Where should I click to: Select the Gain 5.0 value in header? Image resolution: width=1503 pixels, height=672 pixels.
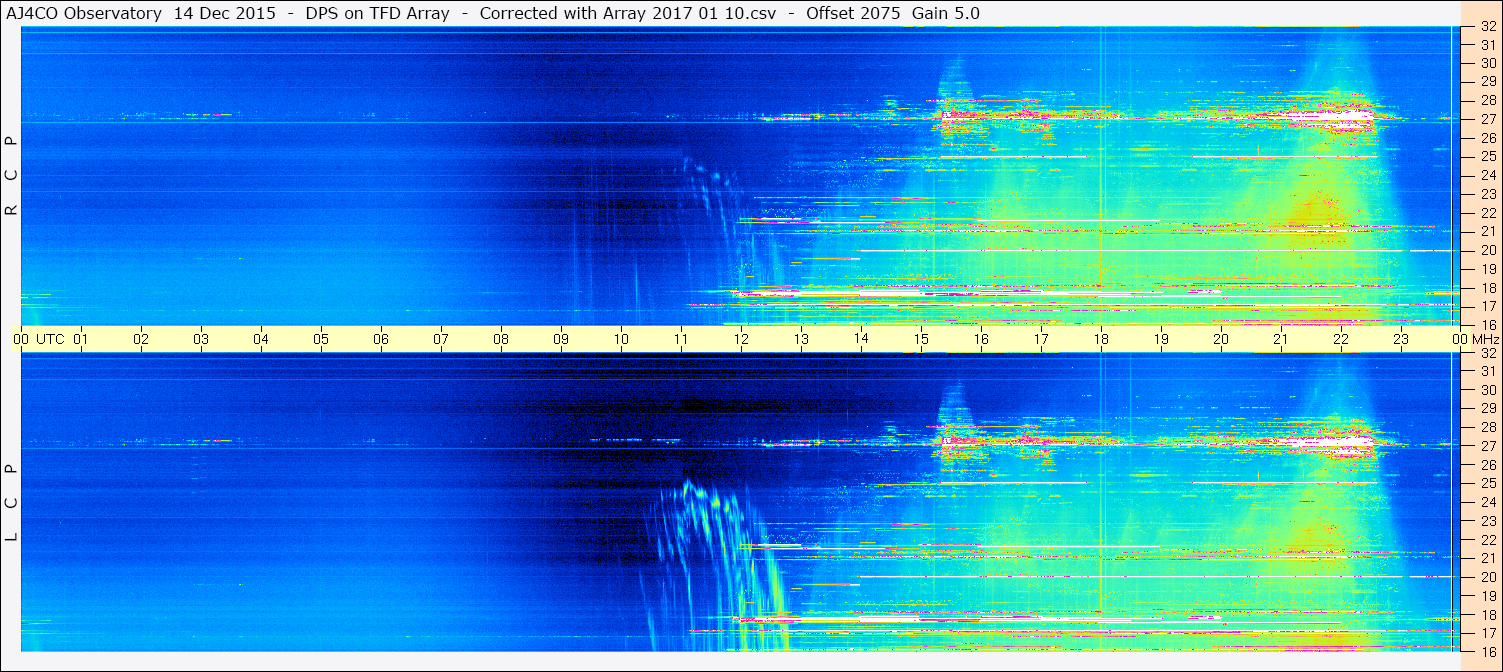click(946, 13)
